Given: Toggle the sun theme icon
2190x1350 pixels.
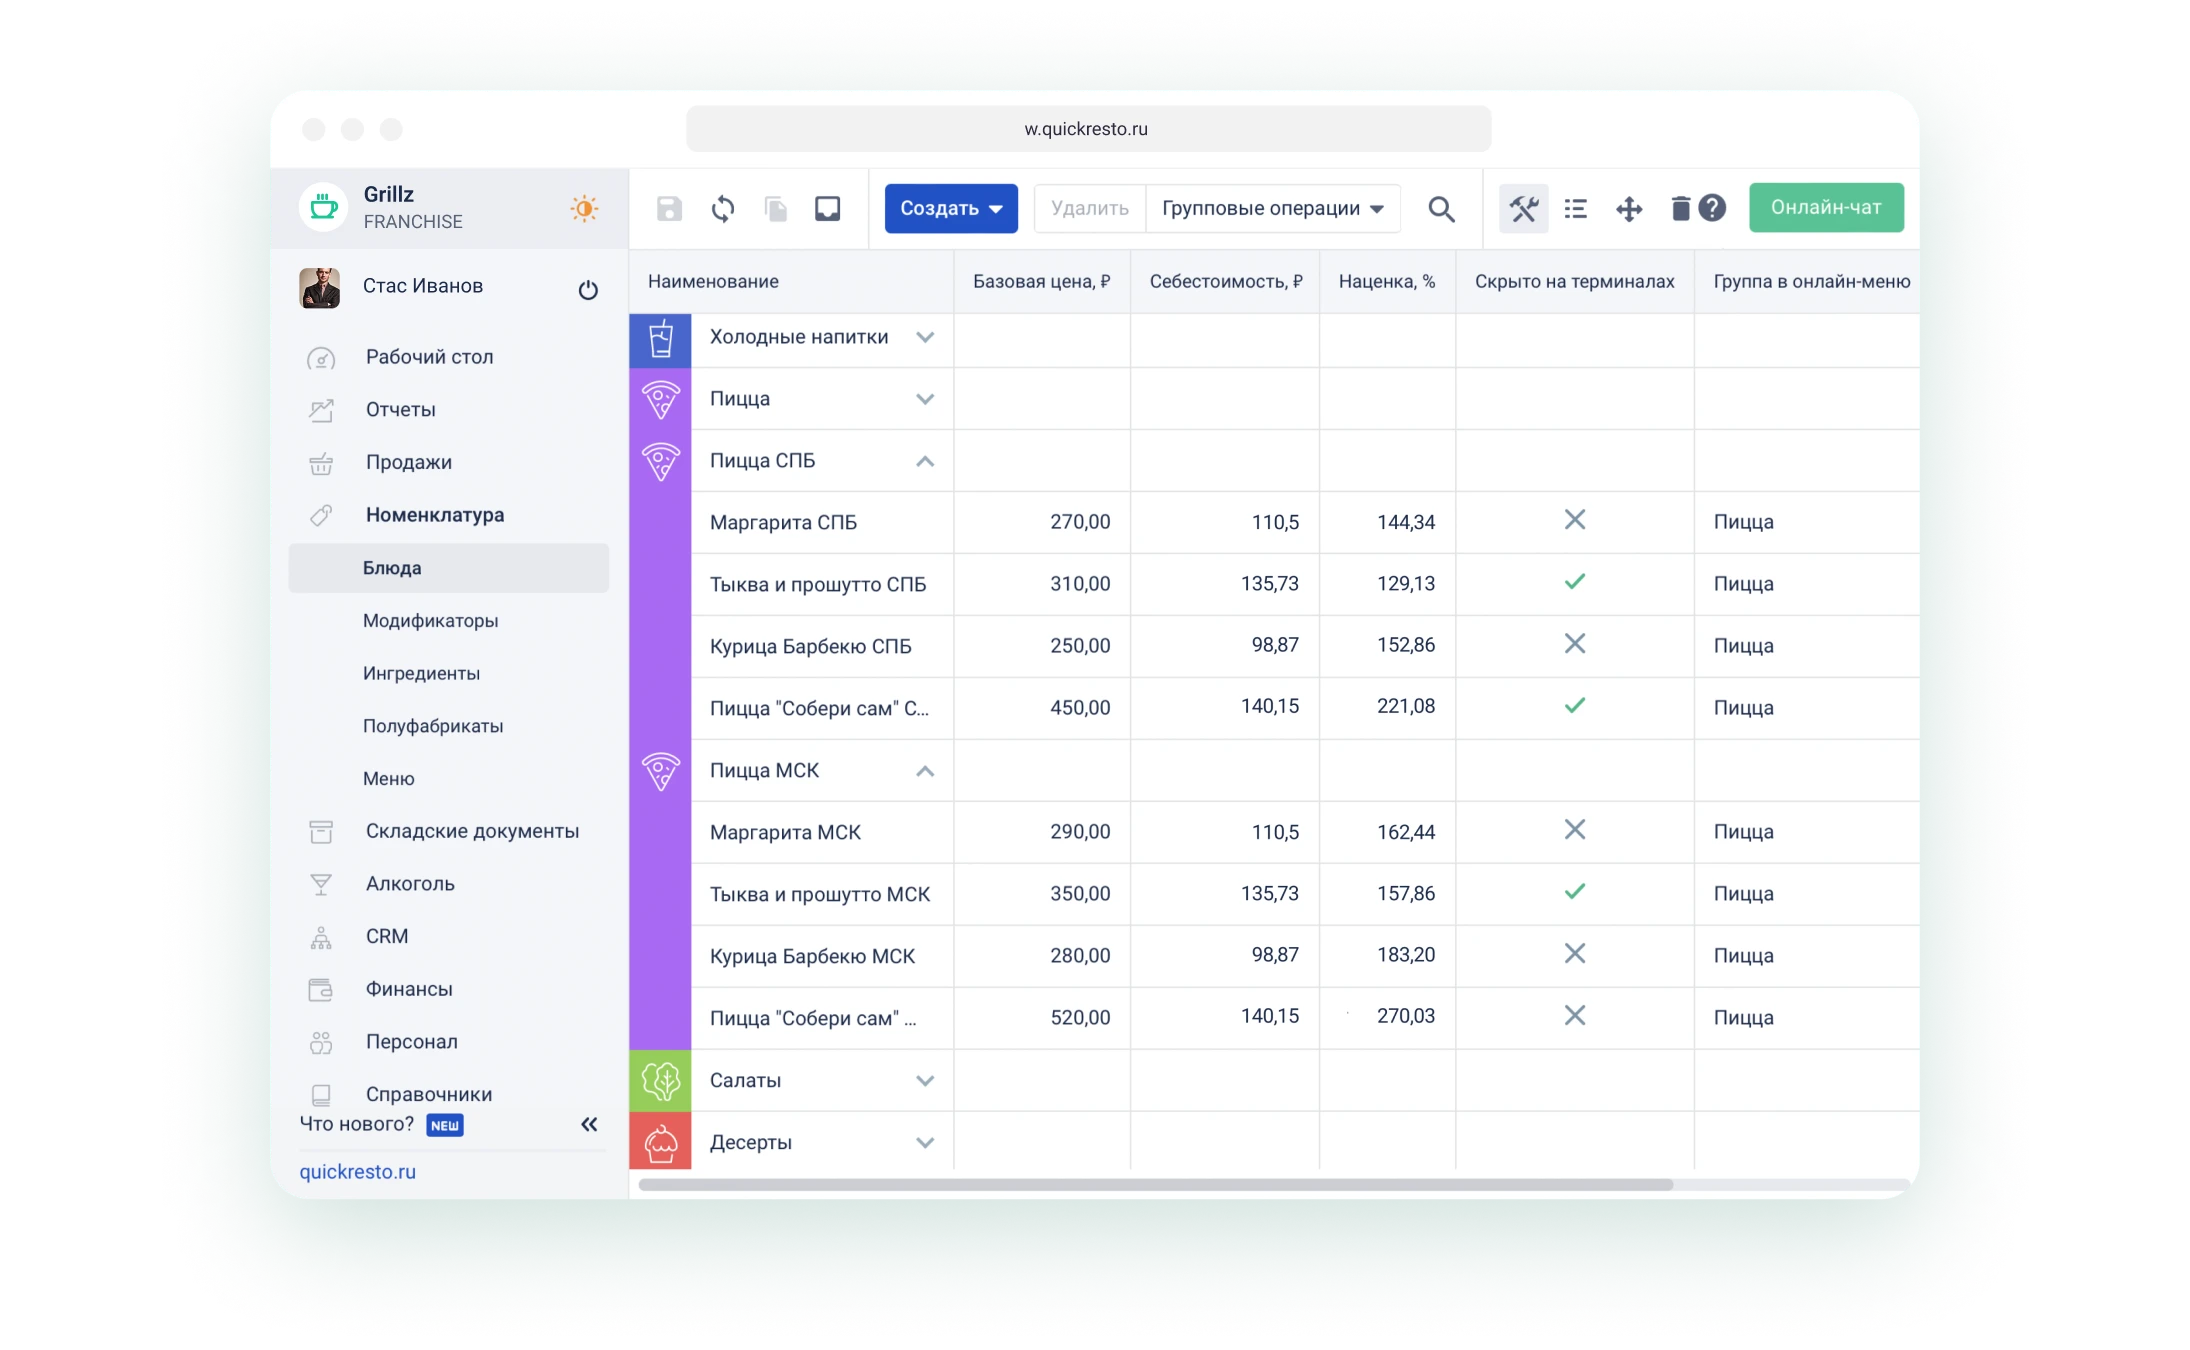Looking at the screenshot, I should pyautogui.click(x=584, y=208).
